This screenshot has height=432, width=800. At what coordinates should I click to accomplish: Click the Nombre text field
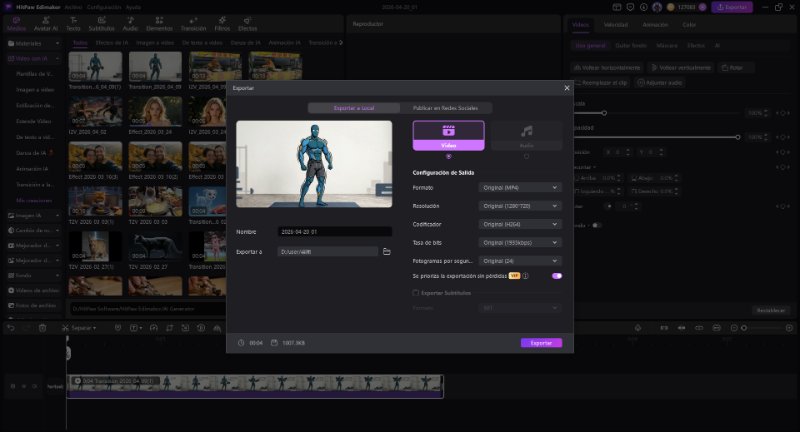pos(334,232)
